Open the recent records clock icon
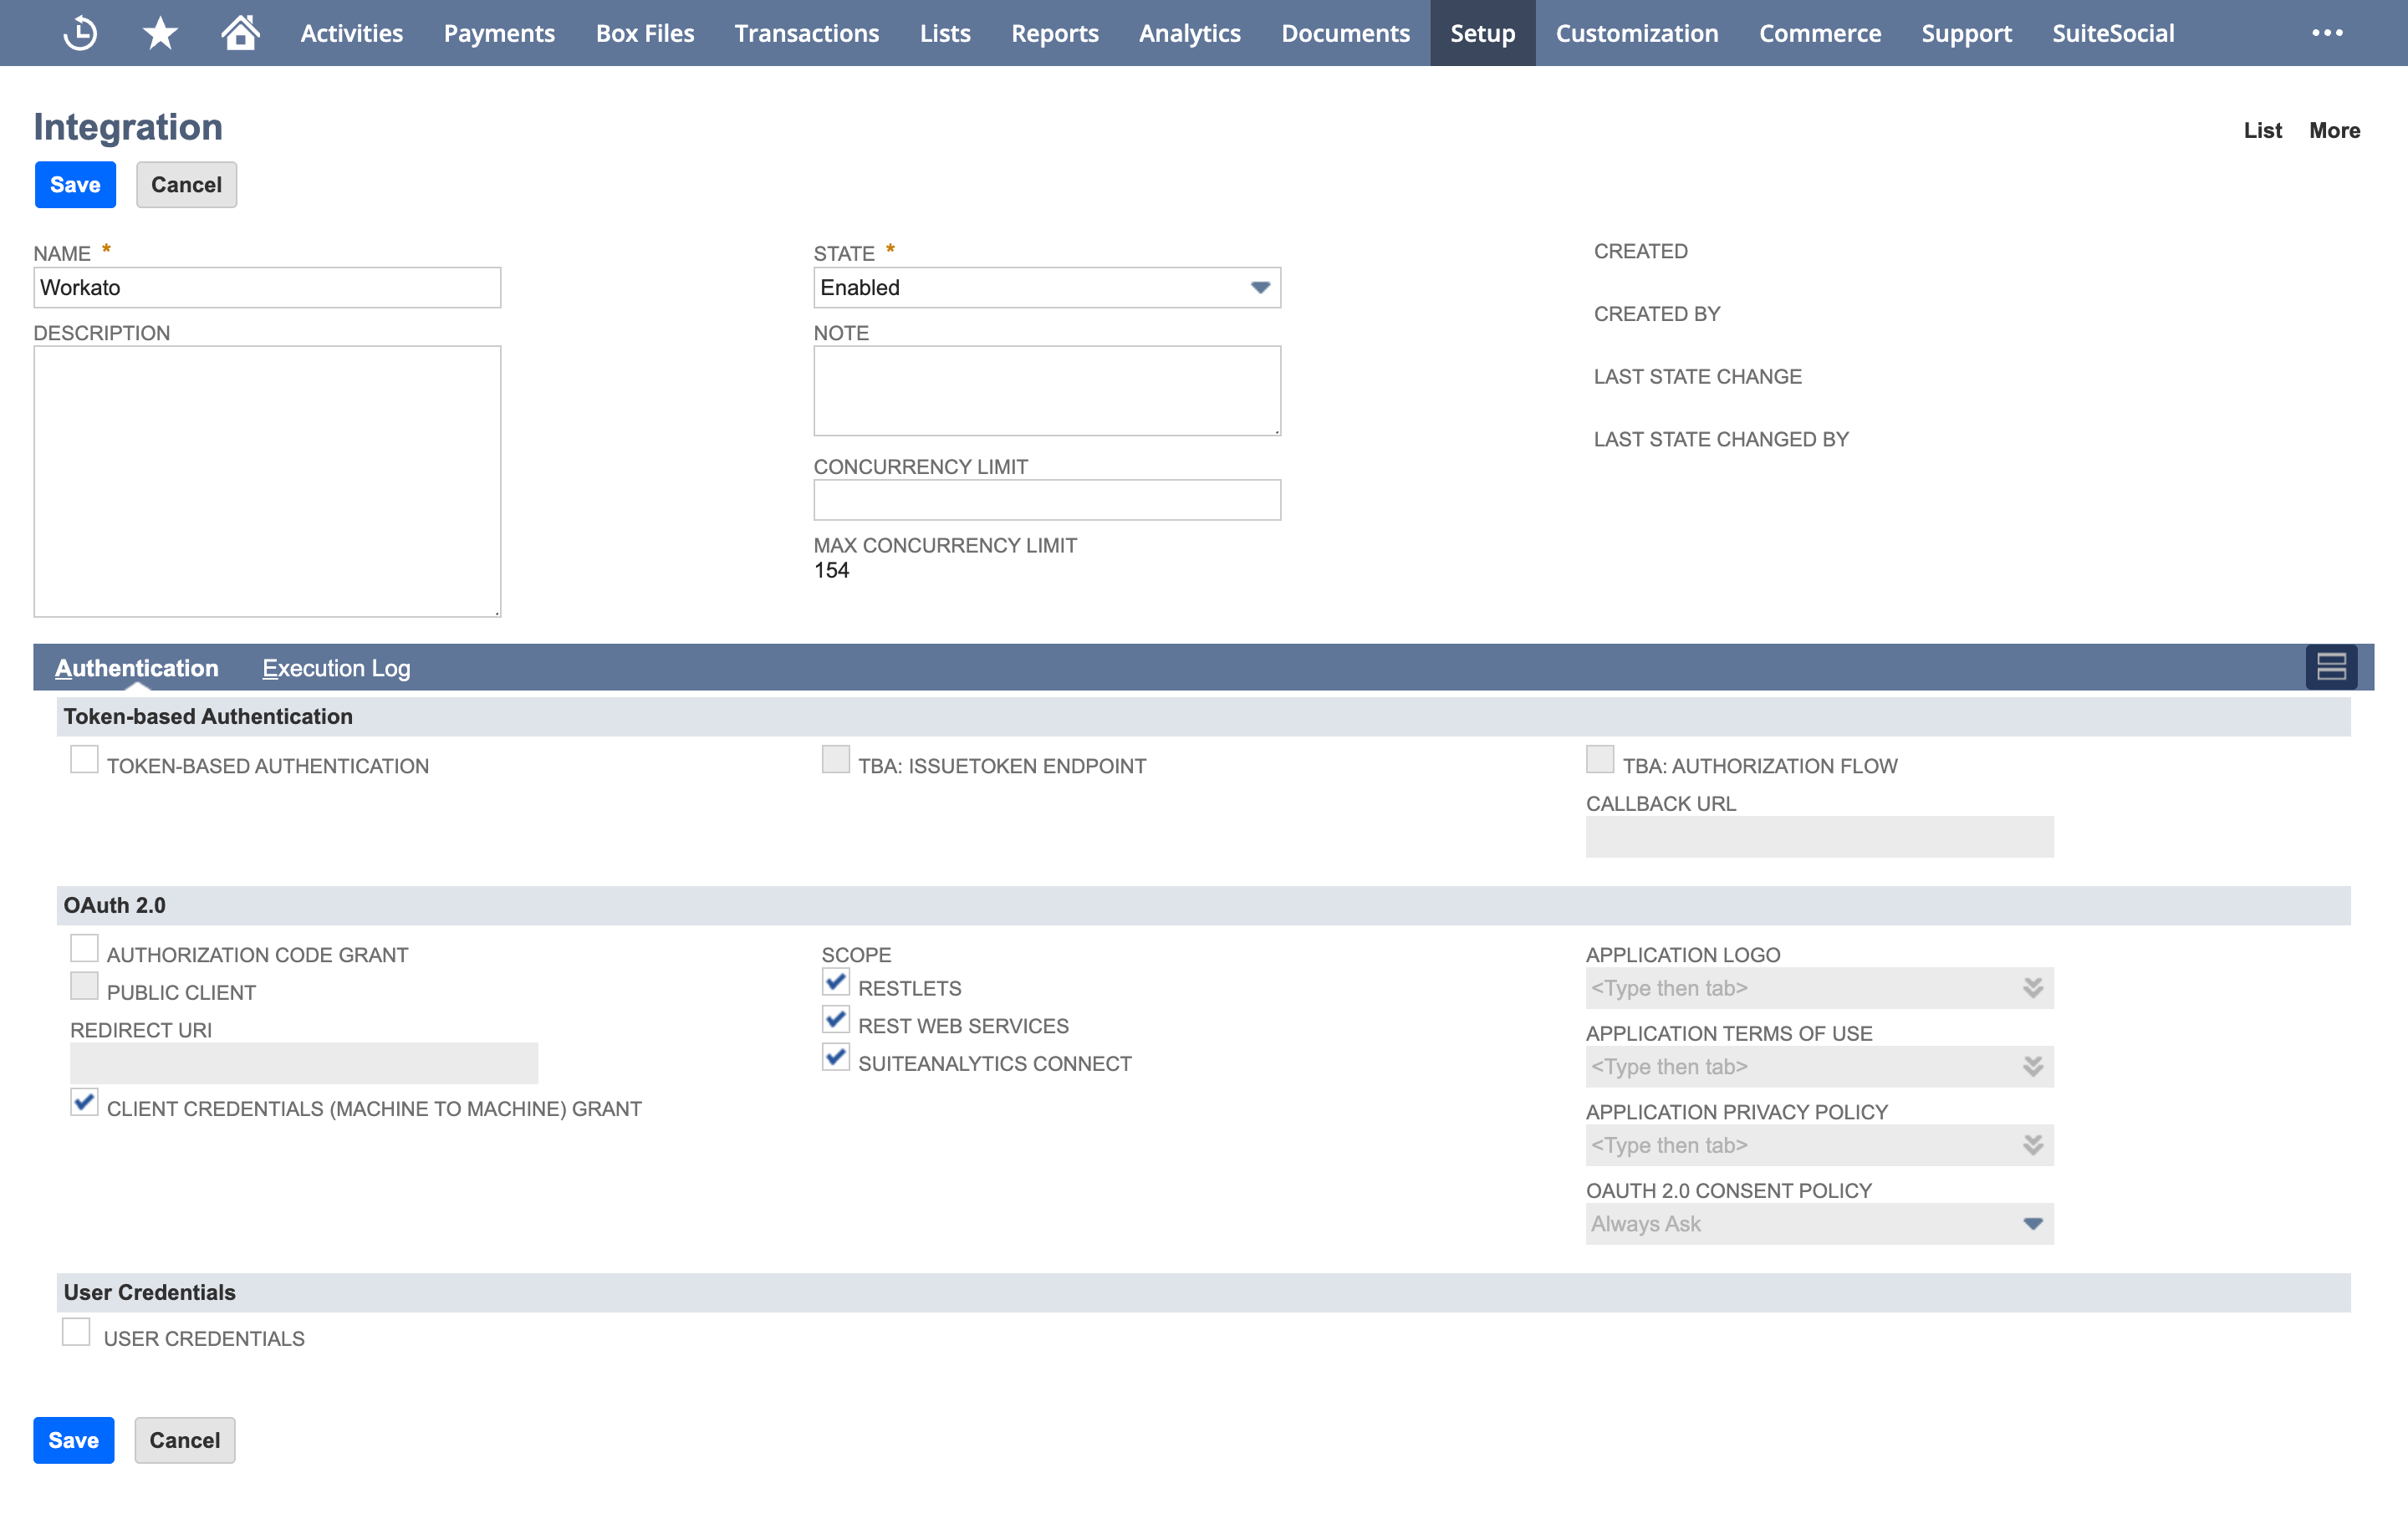 pos(81,32)
